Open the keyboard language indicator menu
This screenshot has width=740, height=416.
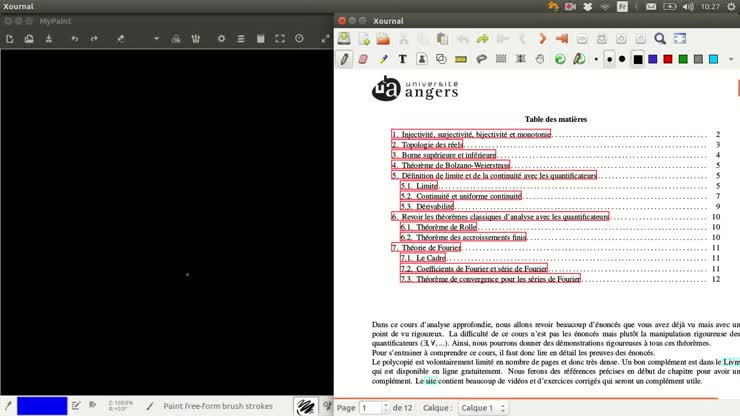[621, 7]
